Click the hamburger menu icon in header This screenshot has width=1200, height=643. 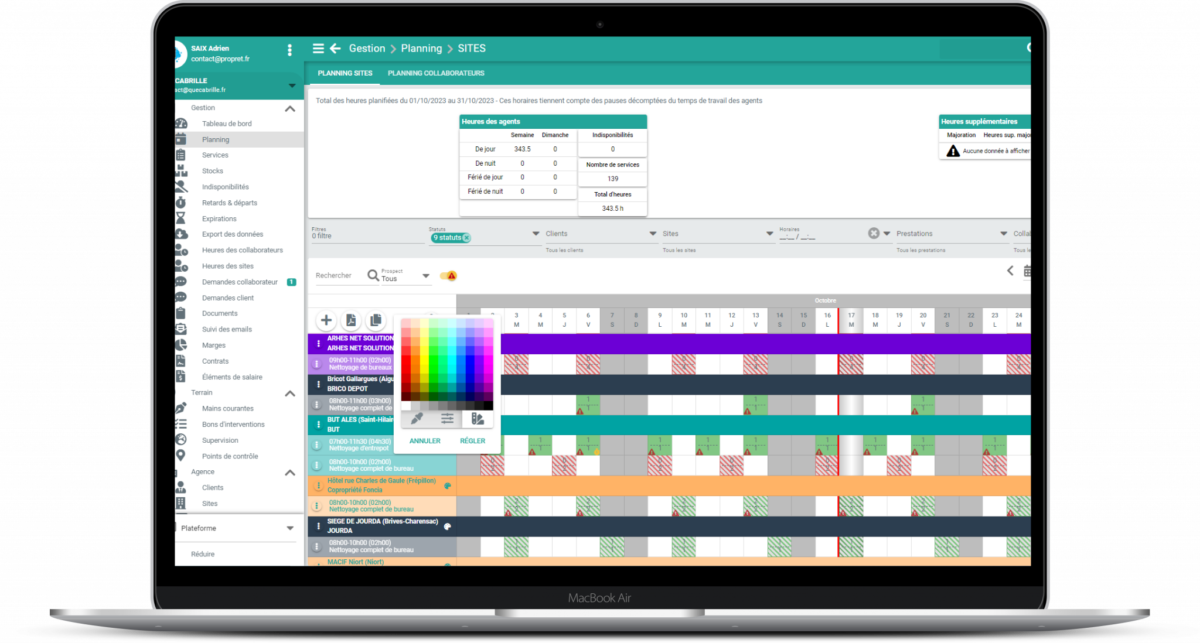[x=318, y=48]
